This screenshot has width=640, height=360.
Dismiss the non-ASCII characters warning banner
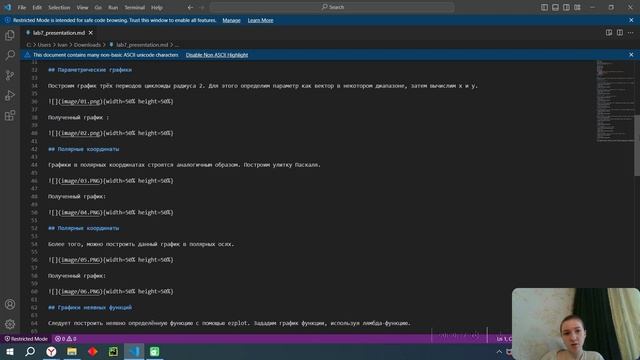coord(631,55)
